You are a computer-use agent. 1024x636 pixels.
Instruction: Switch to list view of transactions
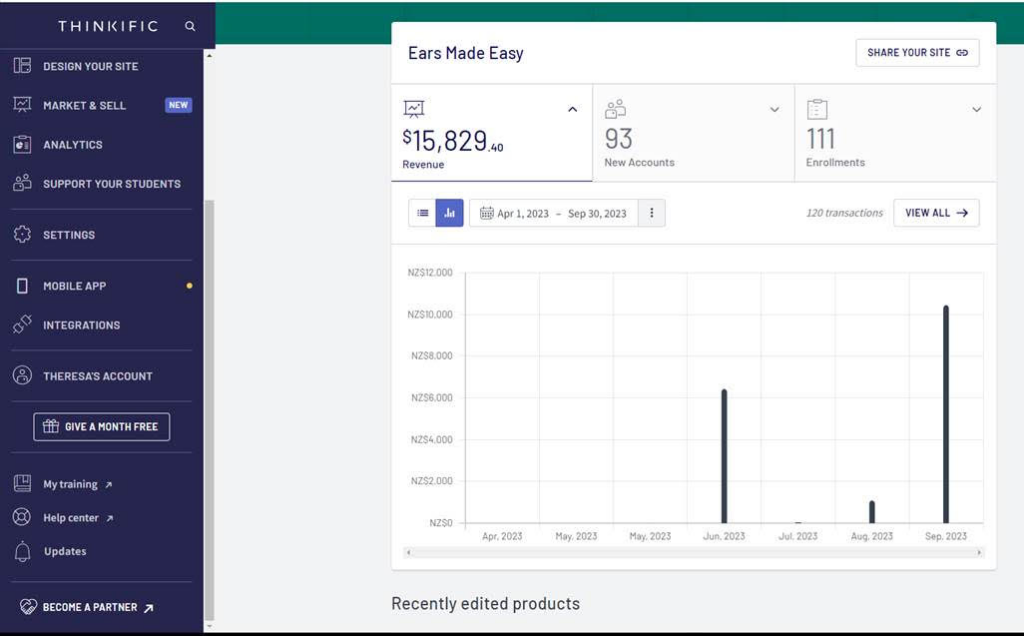423,213
